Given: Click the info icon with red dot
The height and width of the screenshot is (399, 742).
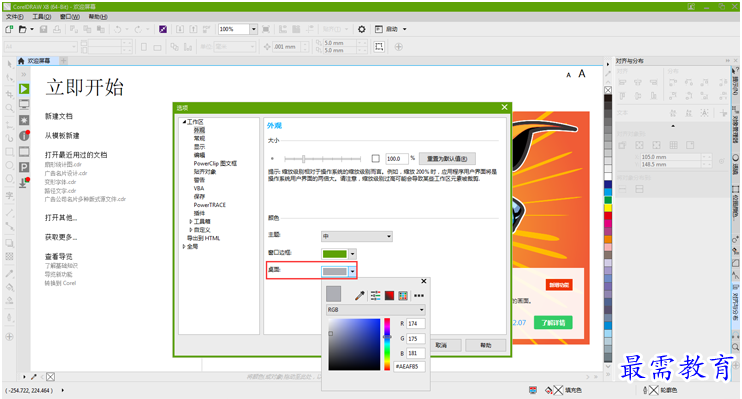Looking at the screenshot, I should [24, 136].
